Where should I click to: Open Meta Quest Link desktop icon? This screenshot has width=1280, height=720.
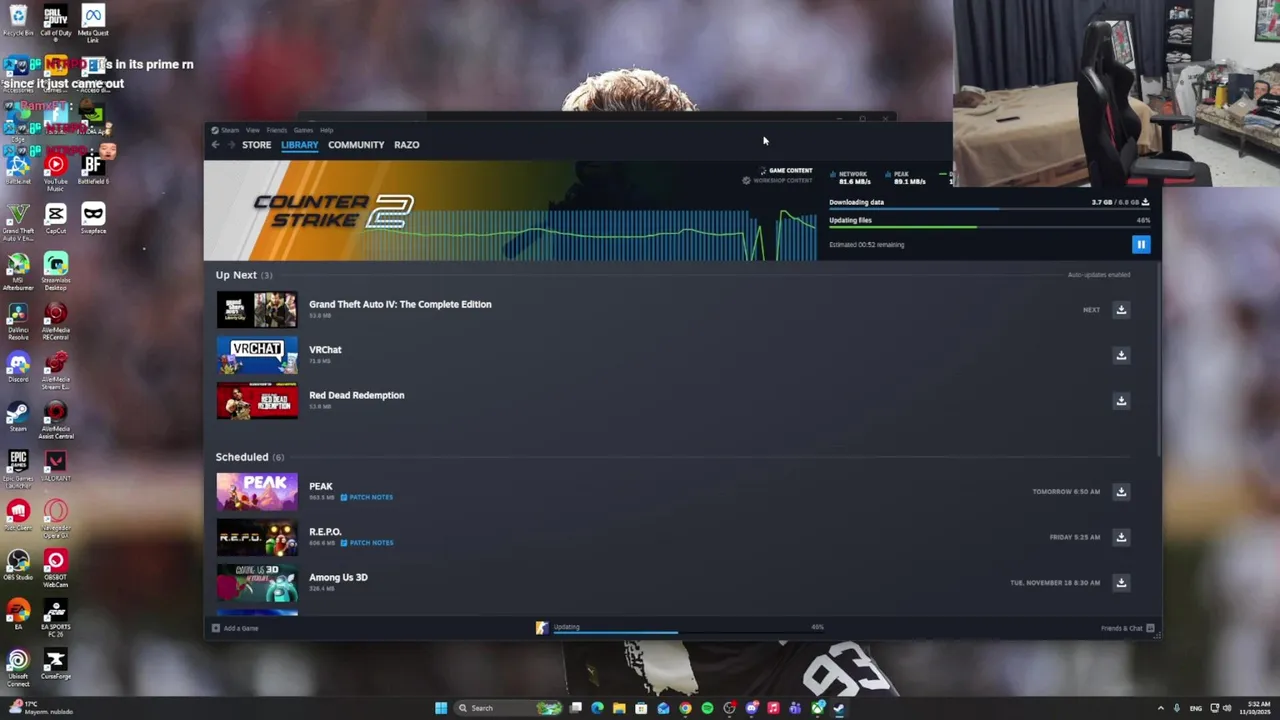93,22
